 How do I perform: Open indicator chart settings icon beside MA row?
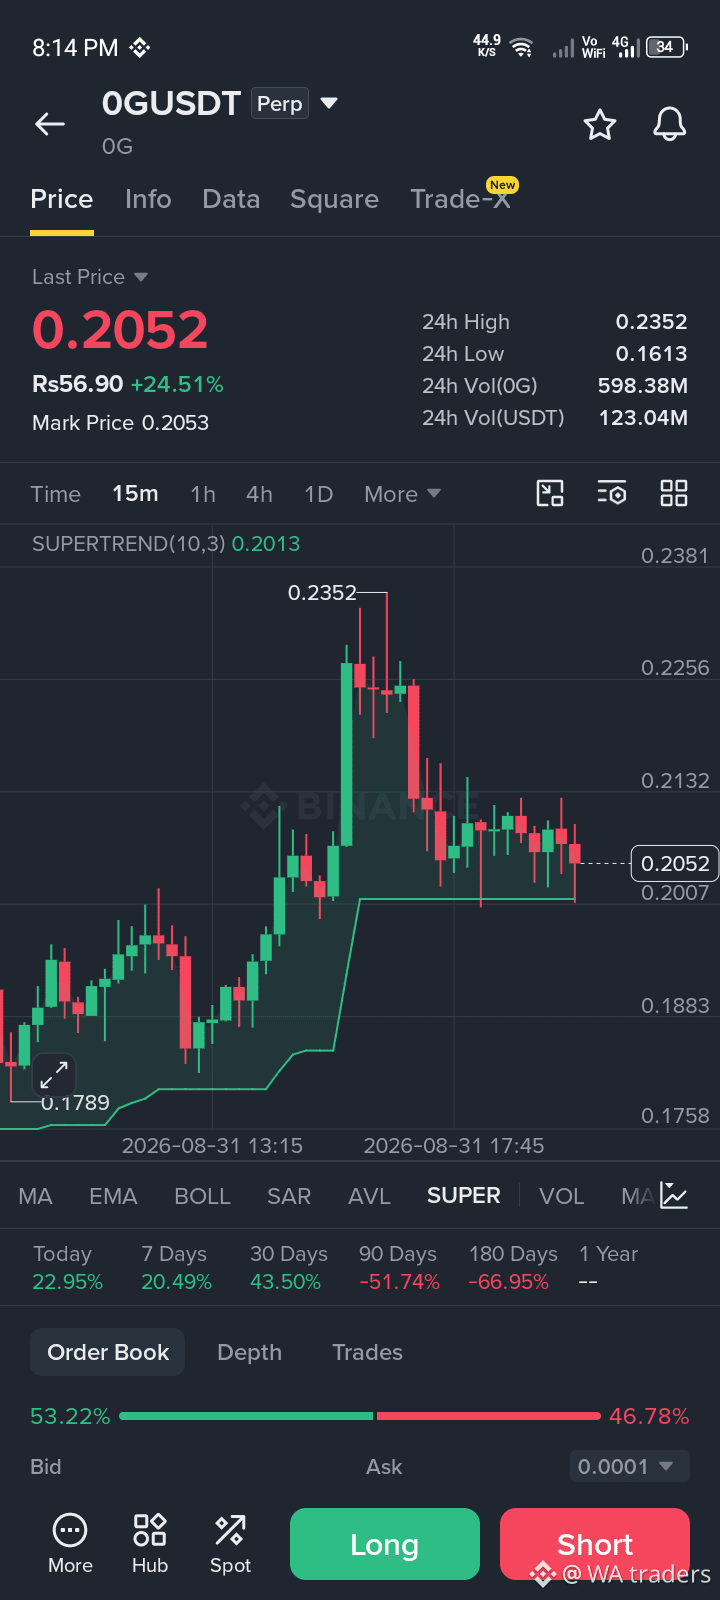(674, 1196)
